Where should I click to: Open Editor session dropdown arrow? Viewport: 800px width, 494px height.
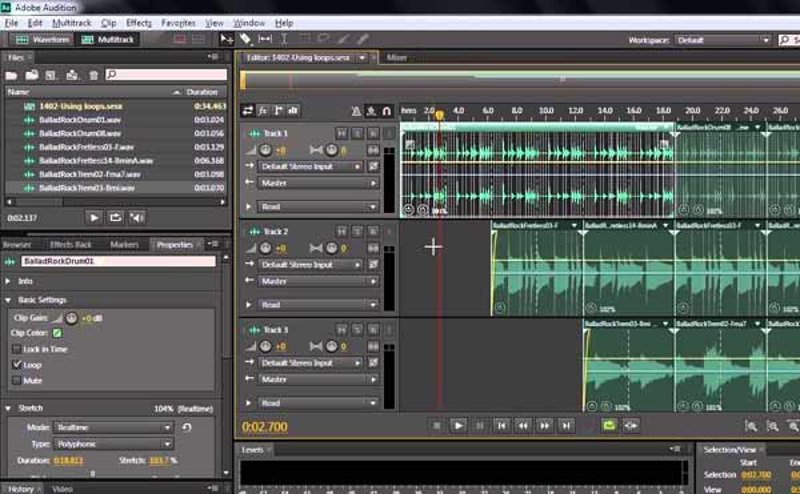pos(362,58)
